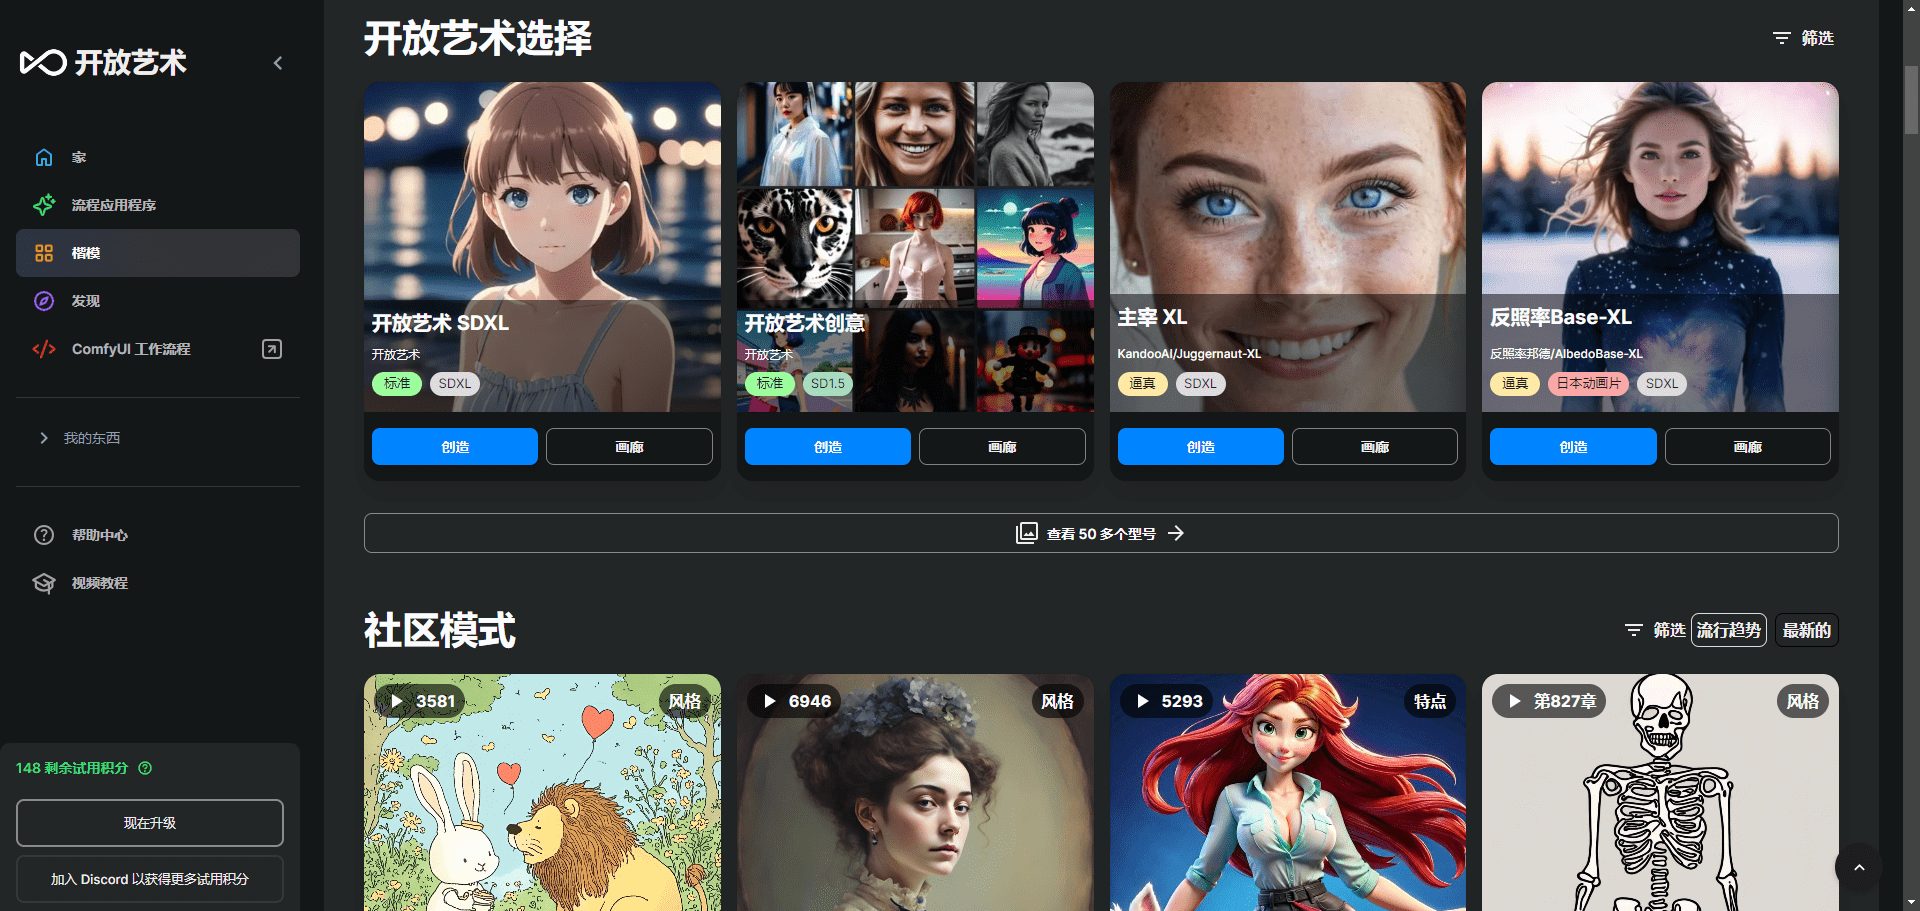Open 画廊 for 反照率Base-XL
The image size is (1920, 911).
click(1748, 447)
